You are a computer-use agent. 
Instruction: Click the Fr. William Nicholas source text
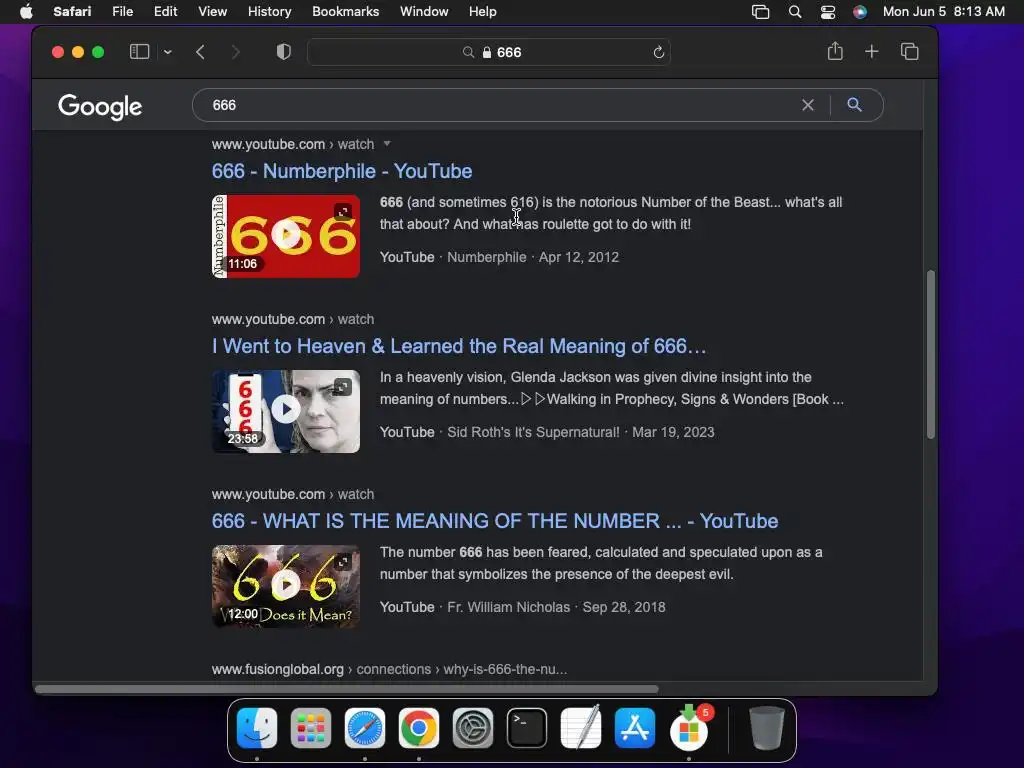click(508, 607)
